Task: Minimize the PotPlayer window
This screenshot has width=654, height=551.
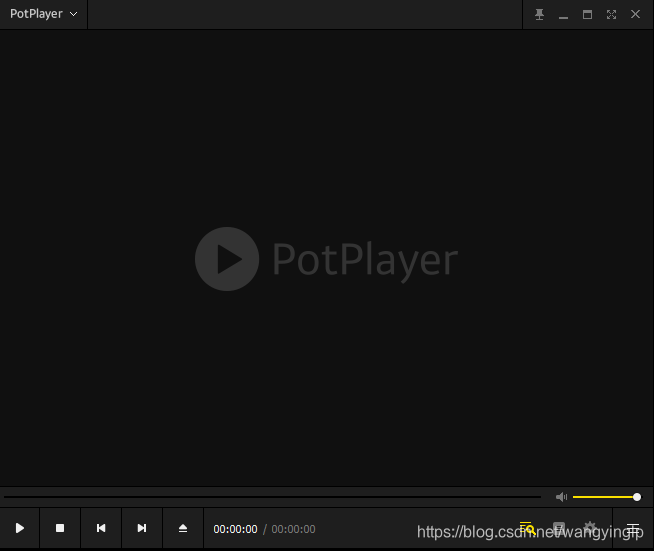Action: 563,17
